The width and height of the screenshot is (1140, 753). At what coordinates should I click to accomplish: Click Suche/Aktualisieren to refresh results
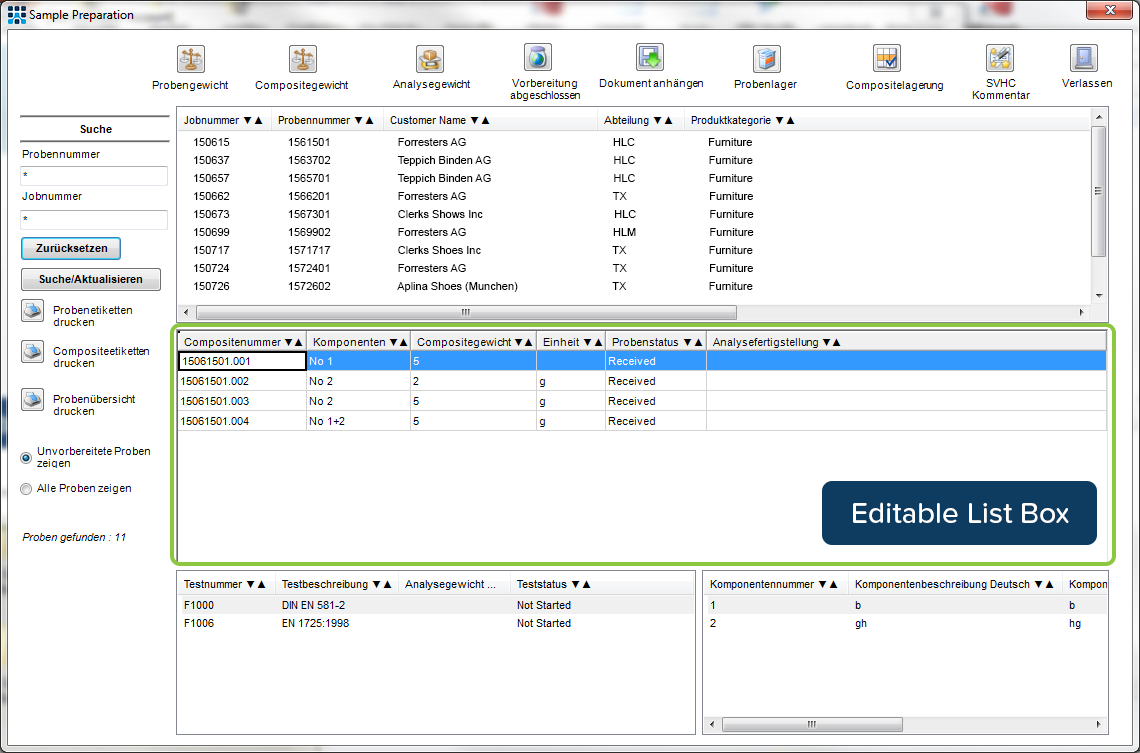90,279
